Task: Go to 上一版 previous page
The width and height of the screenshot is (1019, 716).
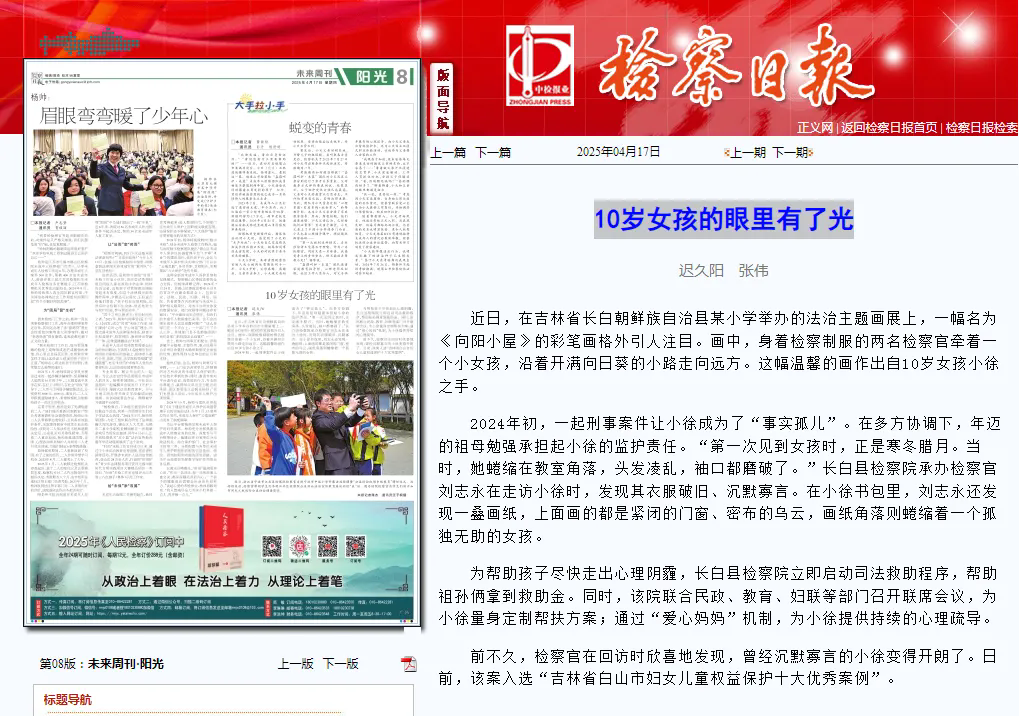Action: pos(295,664)
